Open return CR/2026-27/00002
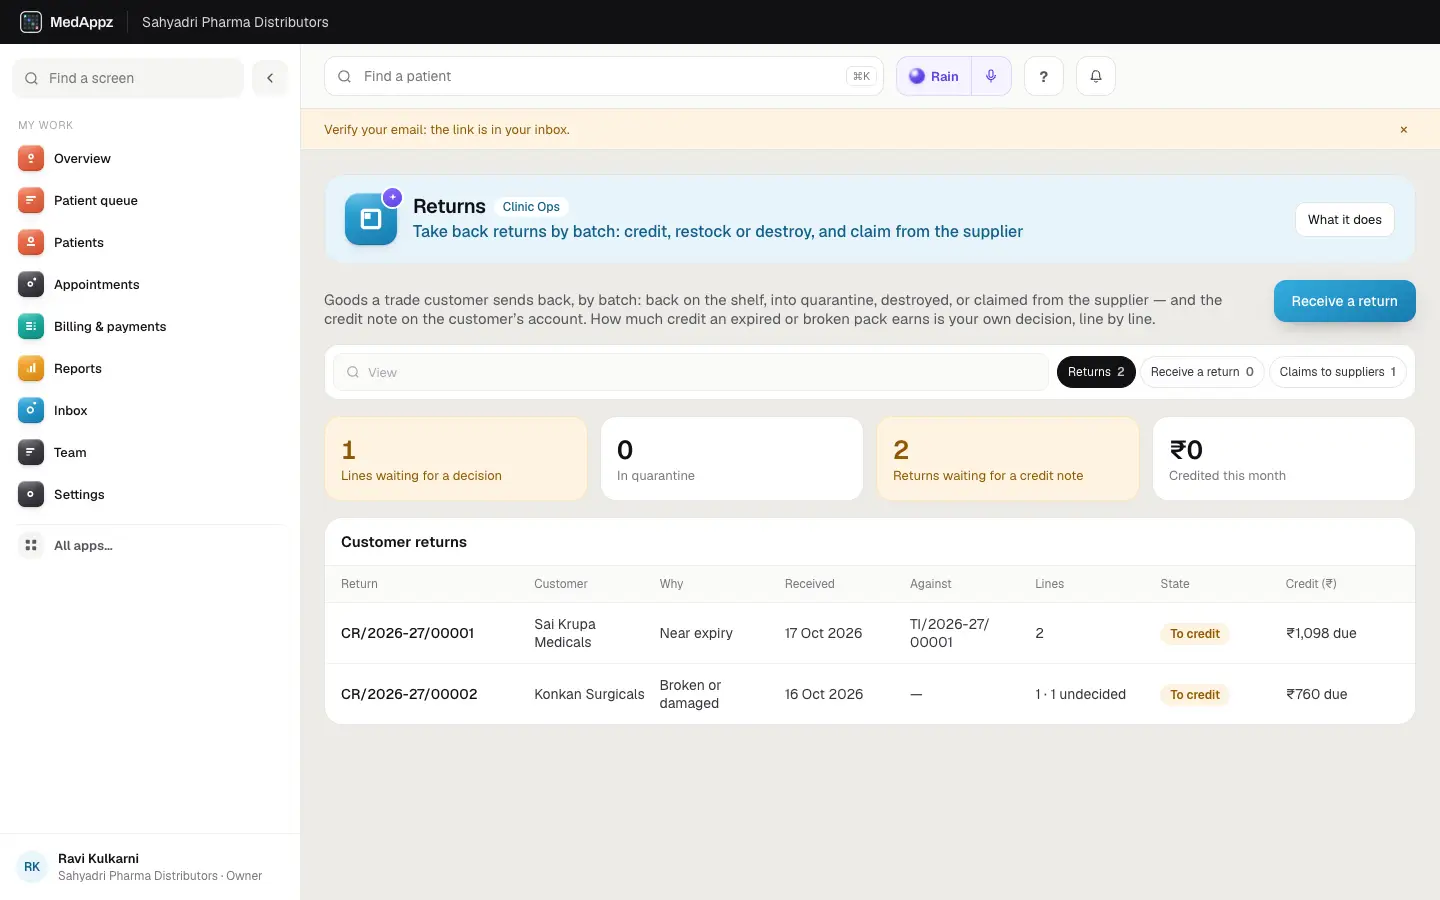Image resolution: width=1440 pixels, height=900 pixels. pyautogui.click(x=409, y=694)
